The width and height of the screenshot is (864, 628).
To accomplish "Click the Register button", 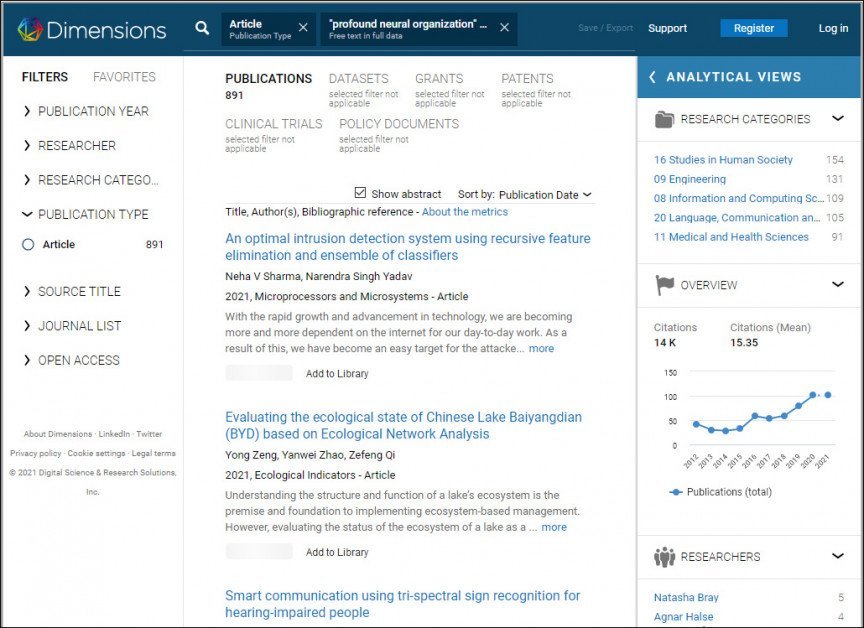I will click(753, 28).
